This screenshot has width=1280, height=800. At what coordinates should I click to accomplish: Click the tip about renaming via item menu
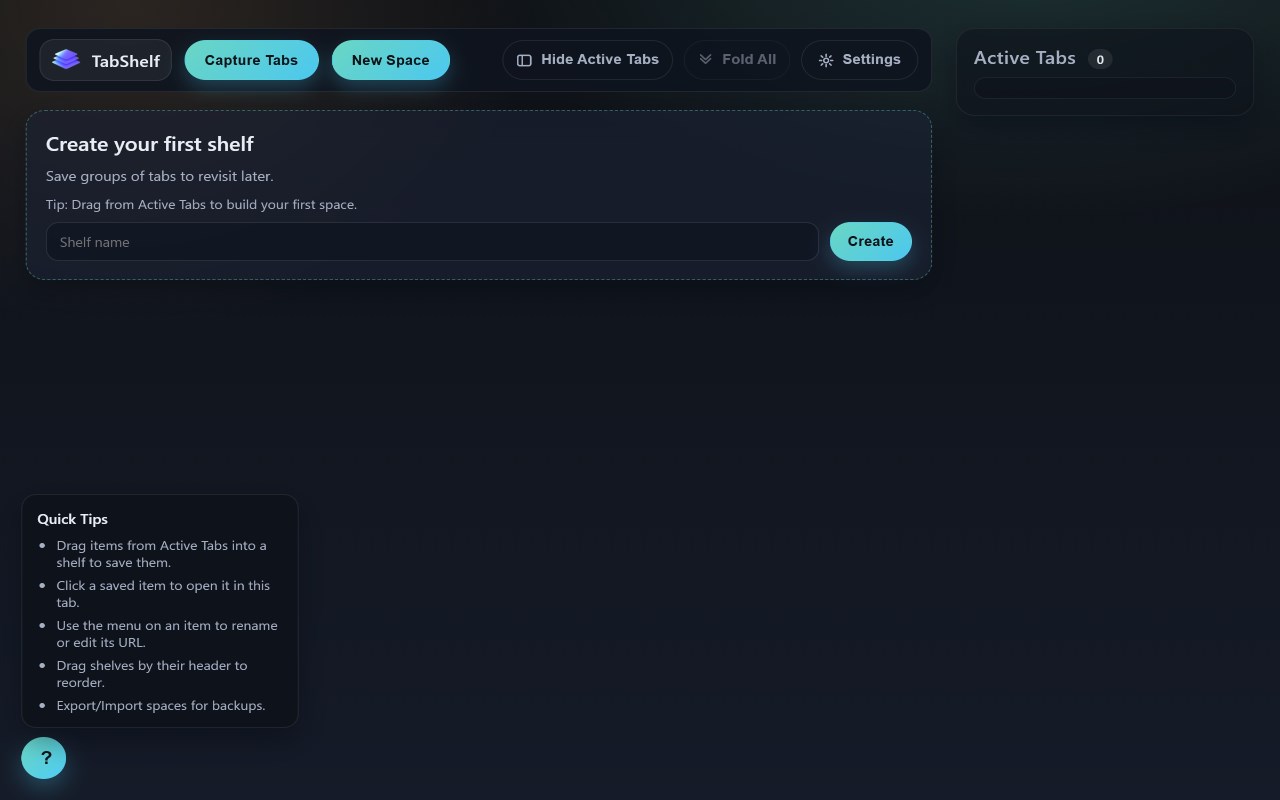(167, 634)
